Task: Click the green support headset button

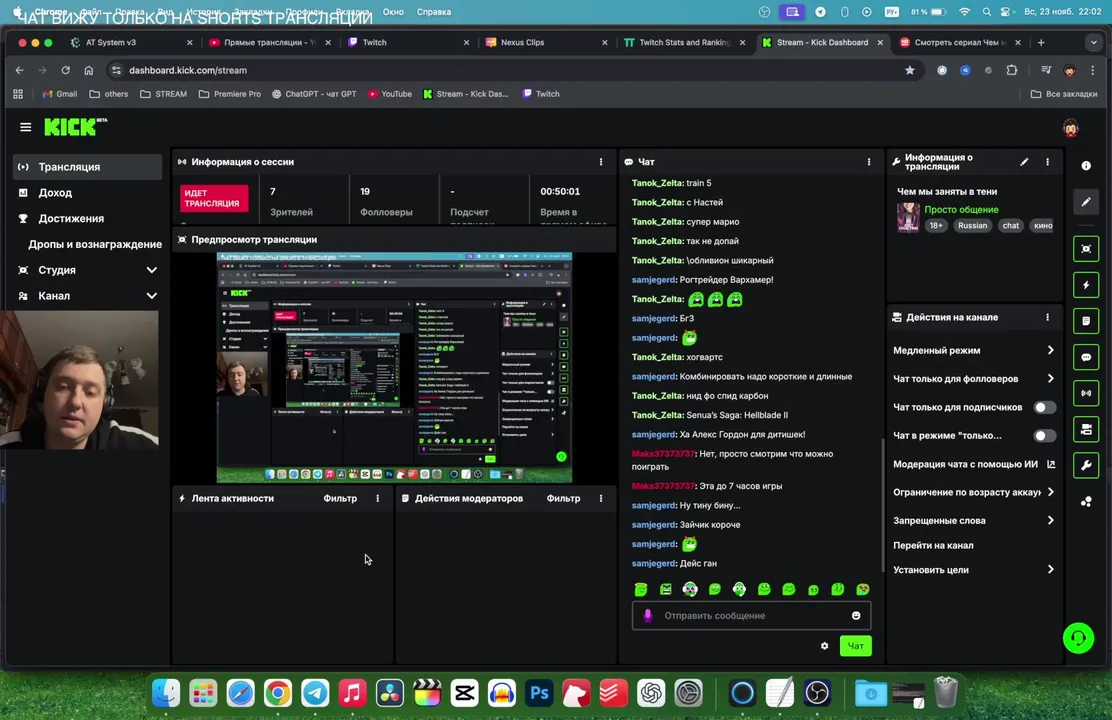Action: pyautogui.click(x=1078, y=638)
